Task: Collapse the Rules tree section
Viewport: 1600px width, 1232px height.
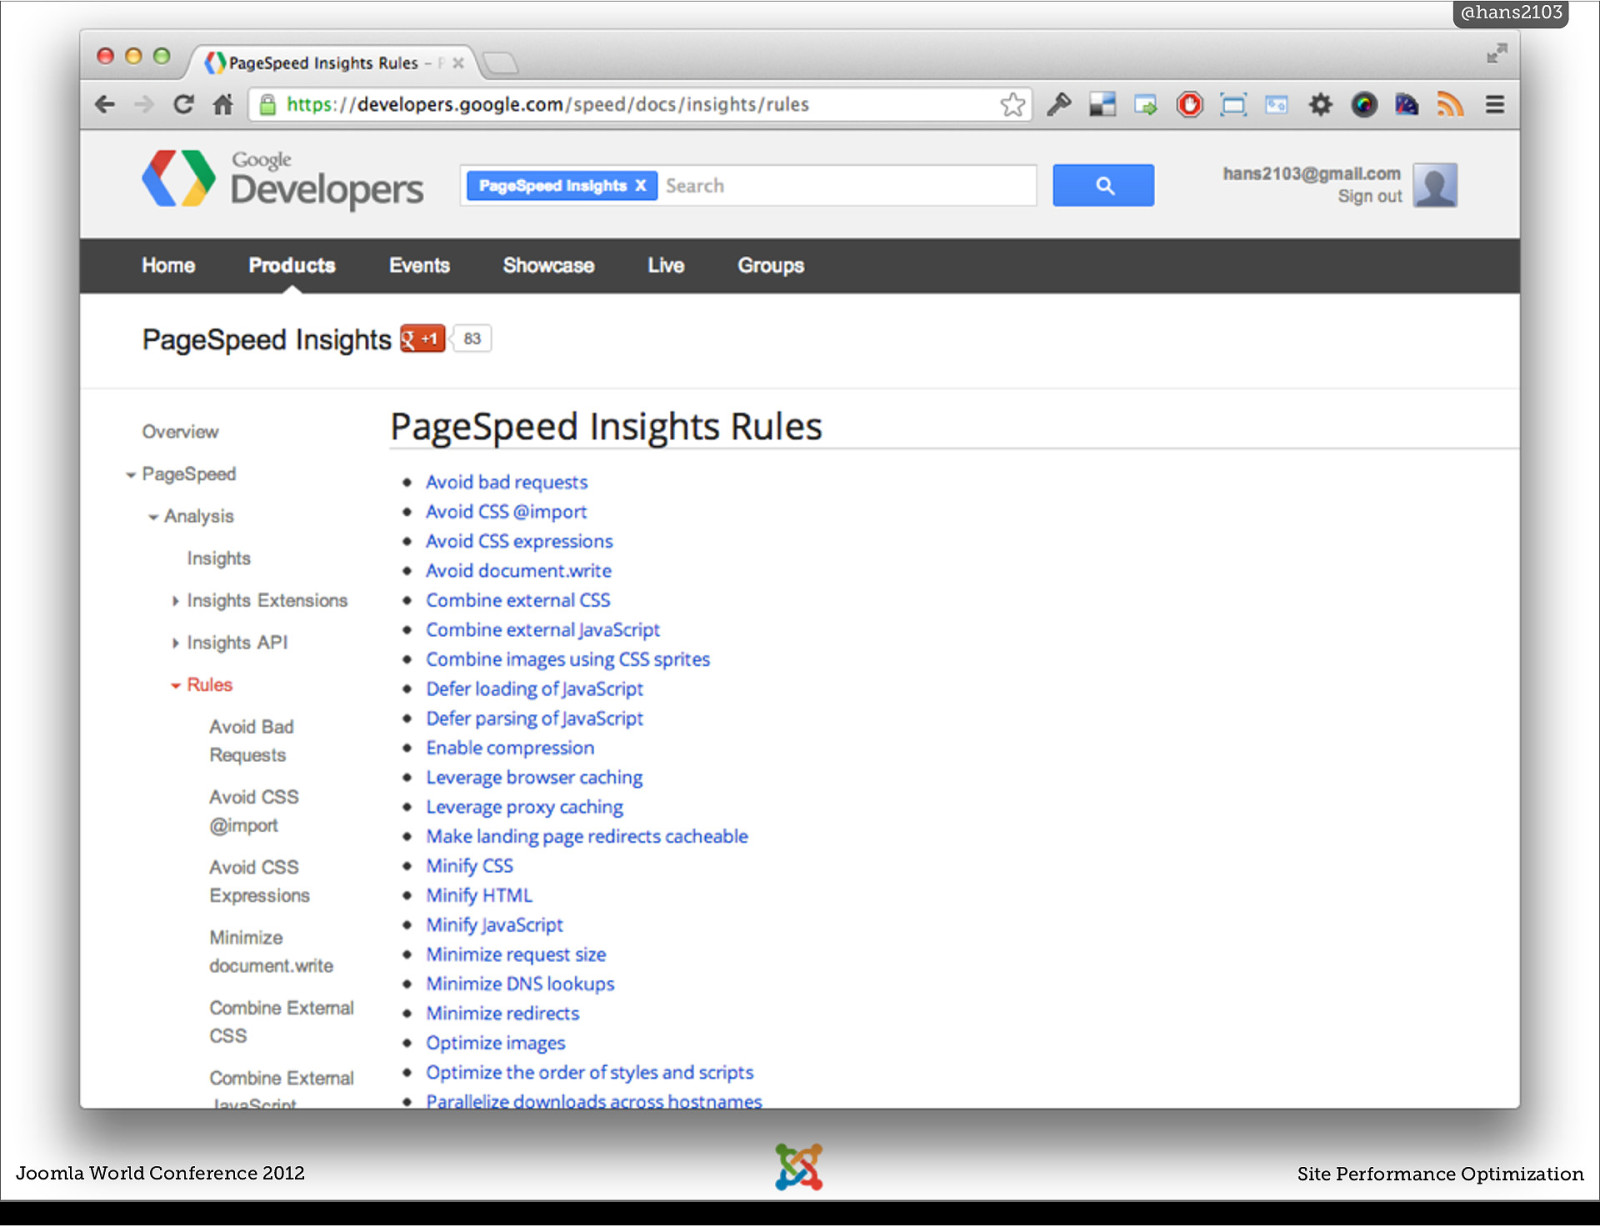Action: [x=176, y=686]
